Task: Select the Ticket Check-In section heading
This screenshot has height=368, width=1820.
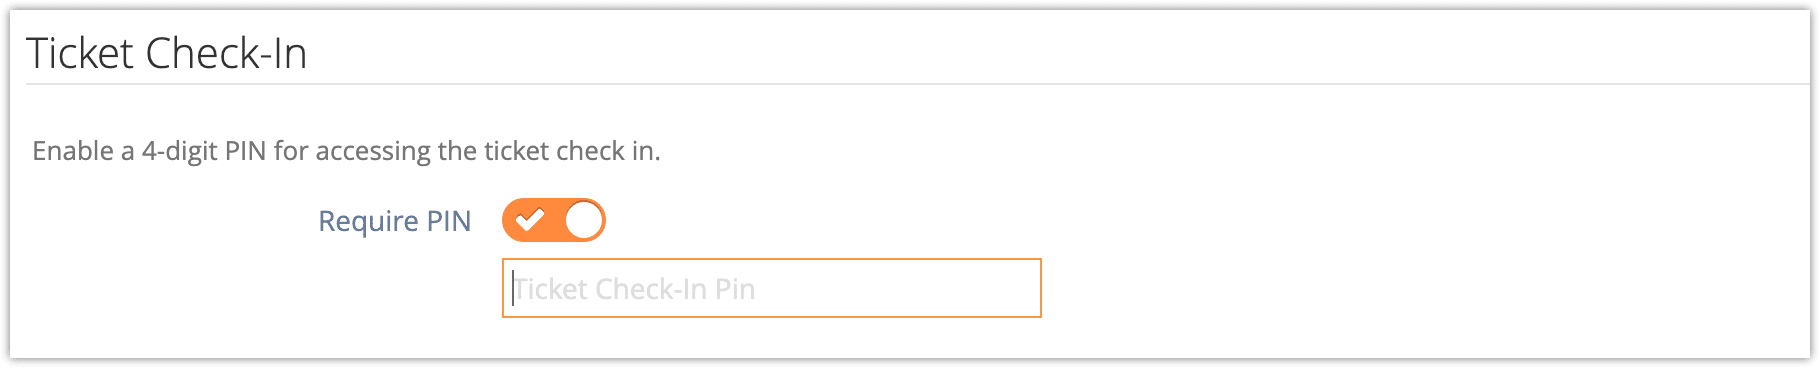Action: pos(167,53)
